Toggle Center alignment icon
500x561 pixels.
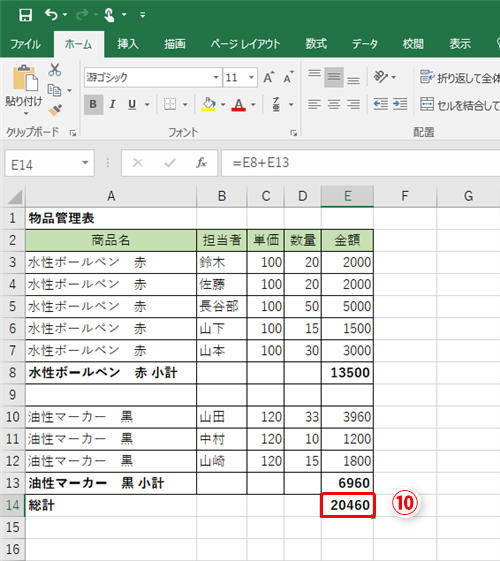(334, 104)
